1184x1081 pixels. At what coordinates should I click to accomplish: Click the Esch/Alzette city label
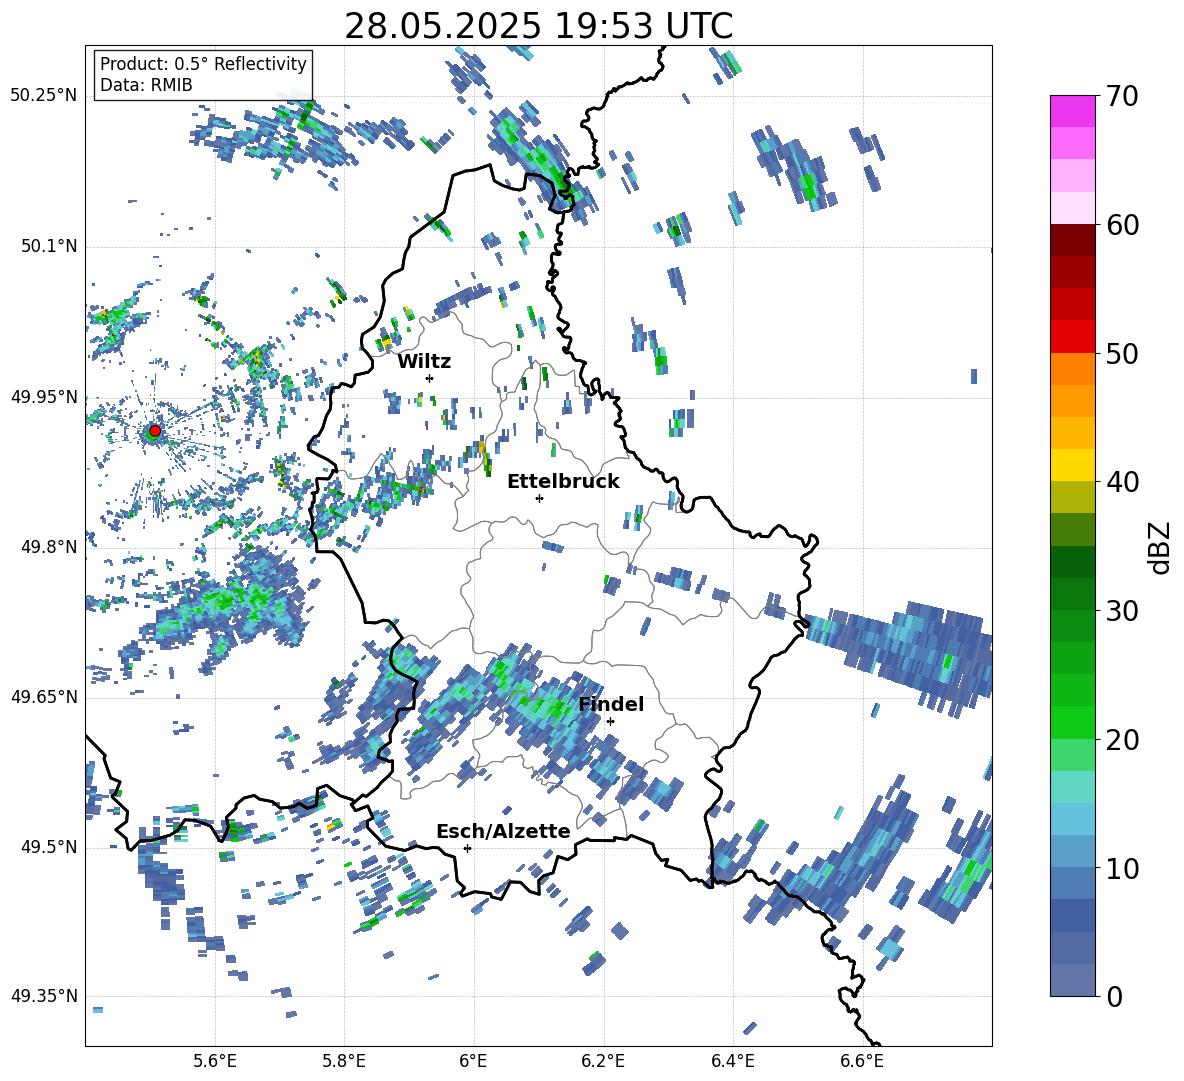[503, 832]
